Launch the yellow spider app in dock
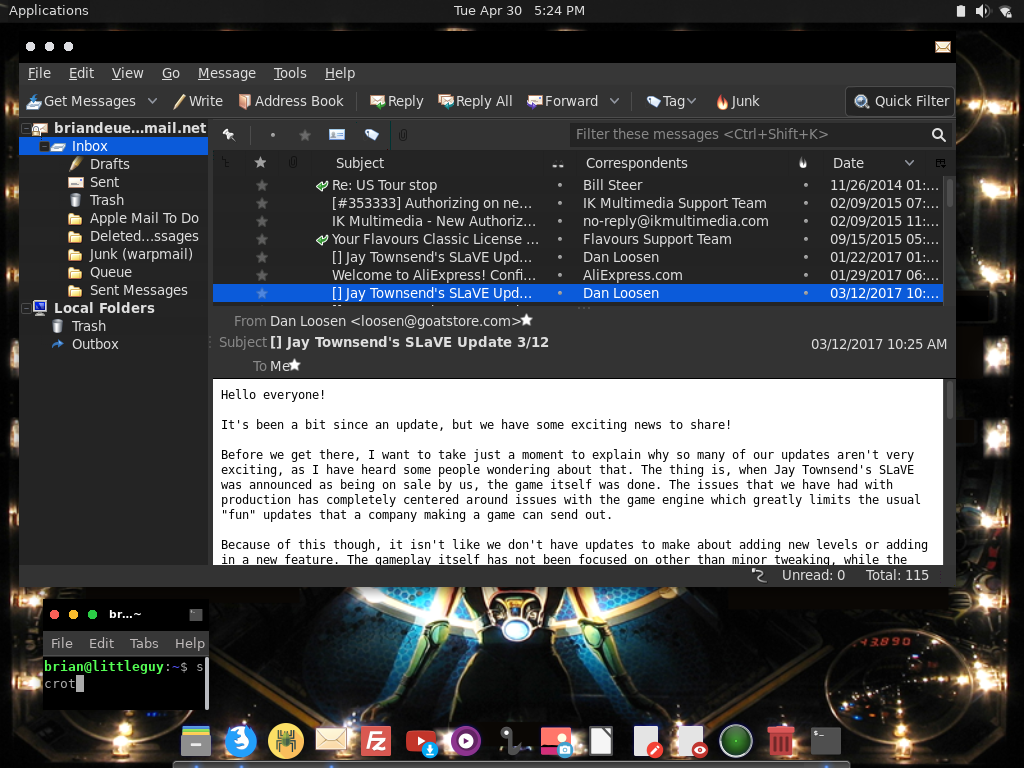Screen dimensions: 1024x768 (285, 741)
